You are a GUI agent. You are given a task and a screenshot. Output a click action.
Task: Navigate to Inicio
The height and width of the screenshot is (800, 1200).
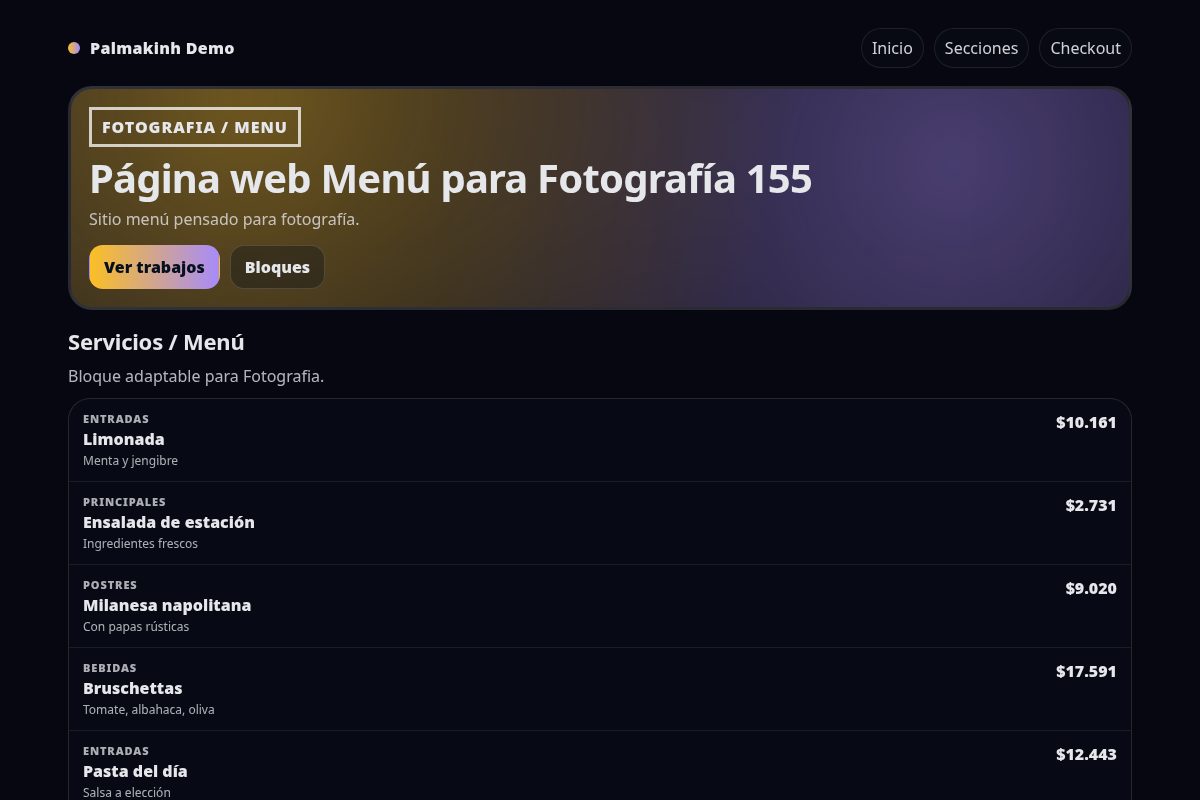click(891, 48)
